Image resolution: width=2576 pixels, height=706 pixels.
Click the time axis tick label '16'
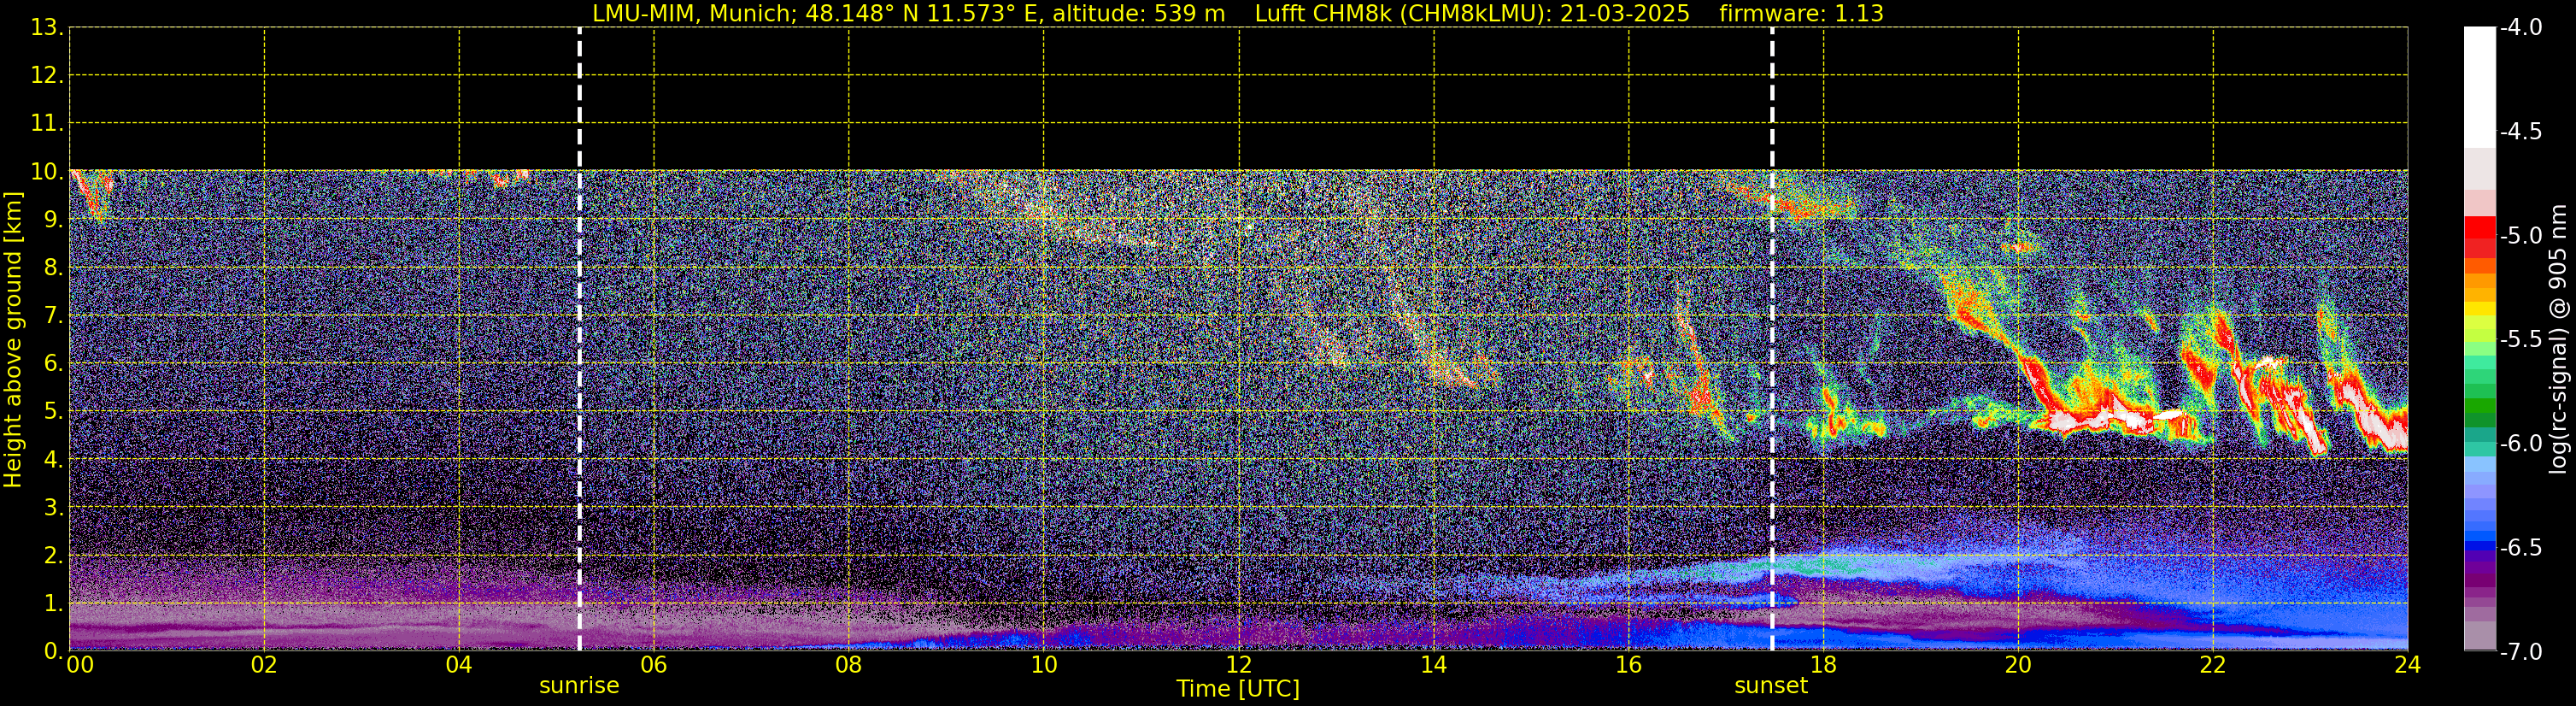(x=1629, y=666)
